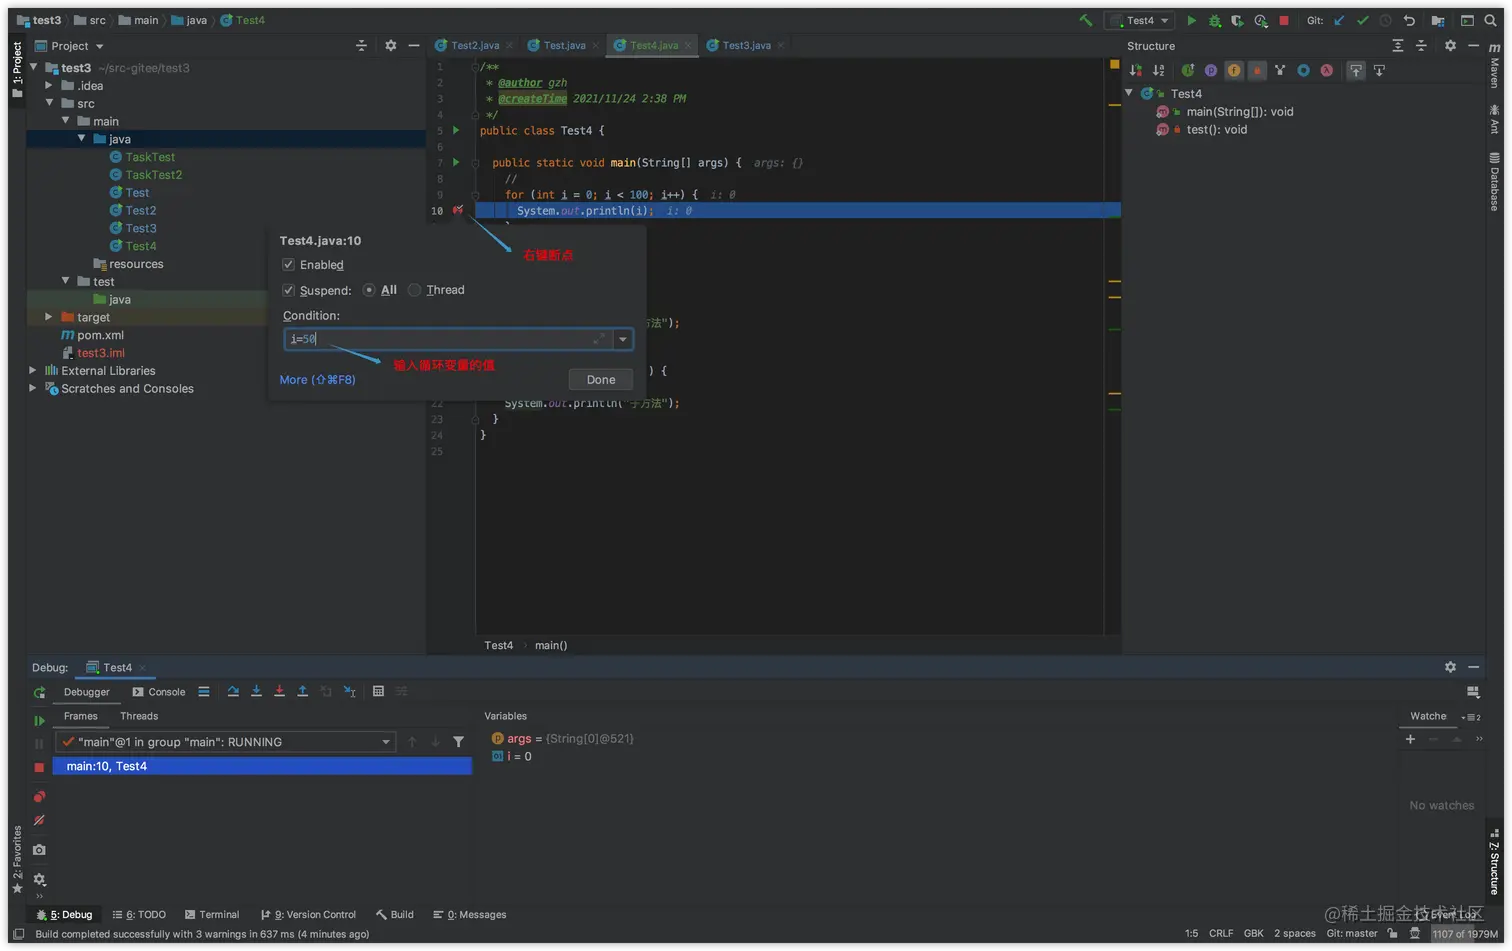Viewport: 1512px width, 951px height.
Task: View breakpoints with double red circle icon
Action: click(39, 797)
